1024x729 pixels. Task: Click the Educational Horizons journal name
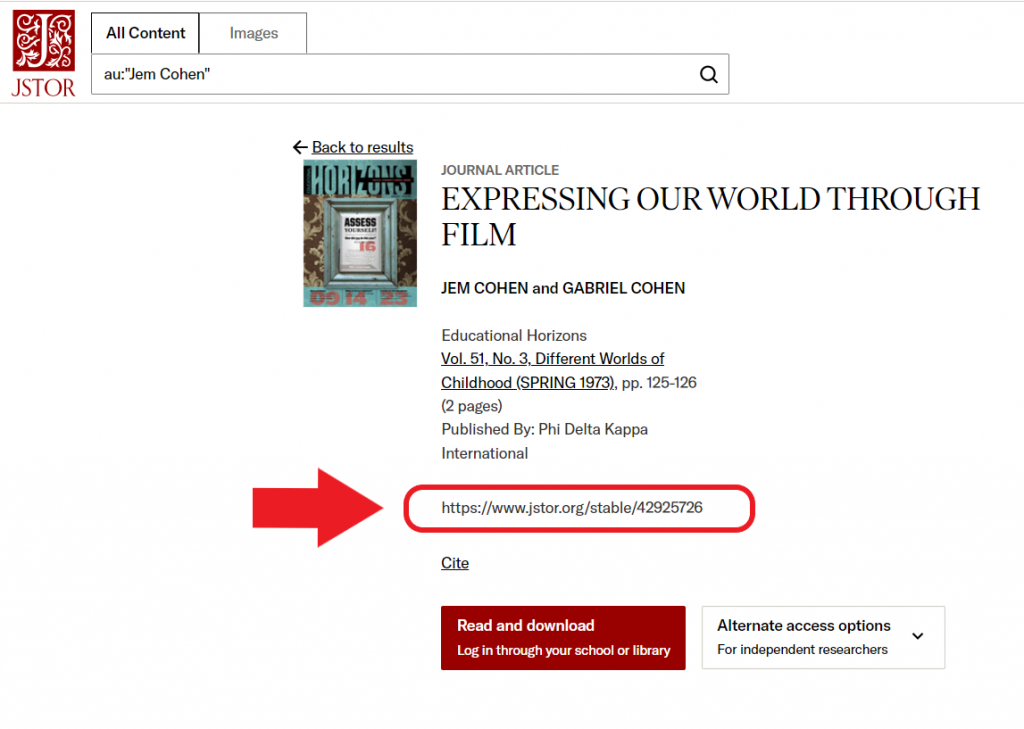point(514,335)
